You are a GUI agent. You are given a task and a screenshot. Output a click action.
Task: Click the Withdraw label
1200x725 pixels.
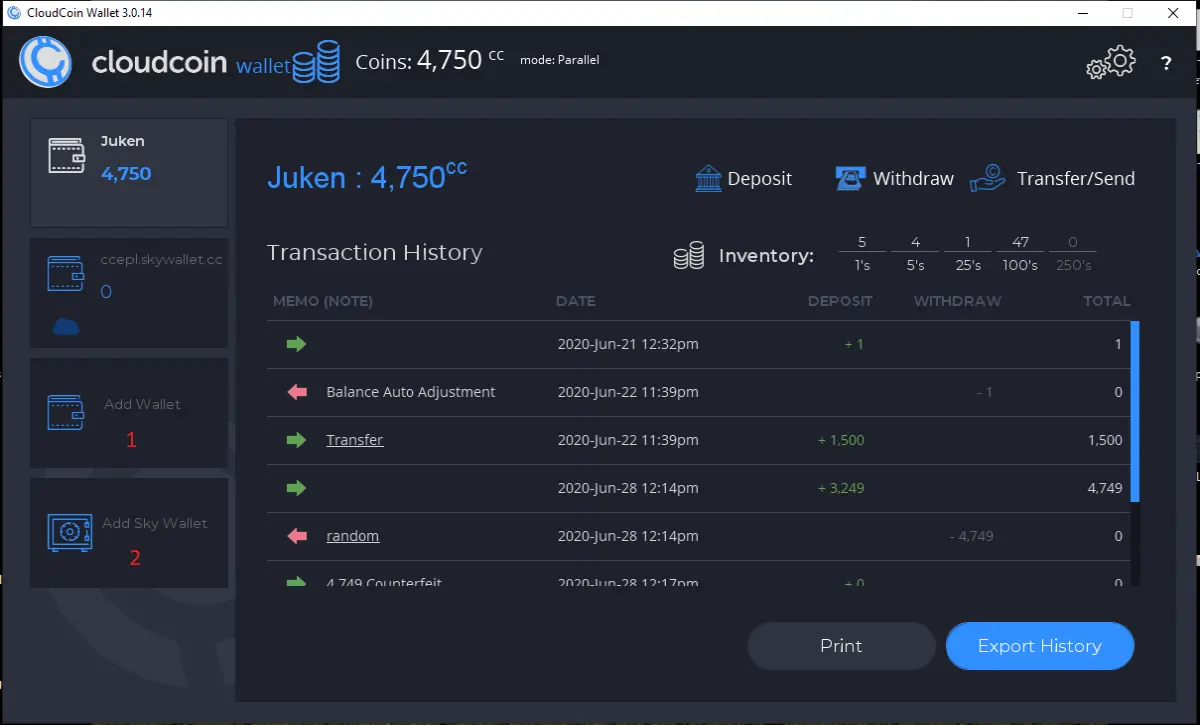[x=913, y=179]
